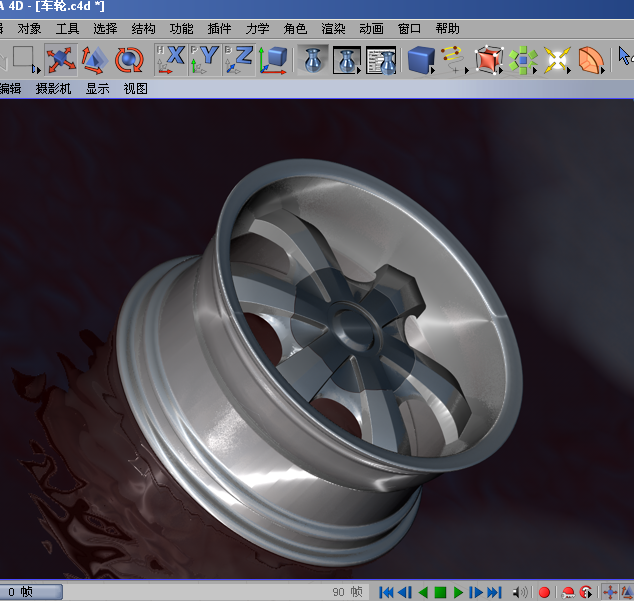
Task: Open the 功能 menu
Action: (x=181, y=29)
